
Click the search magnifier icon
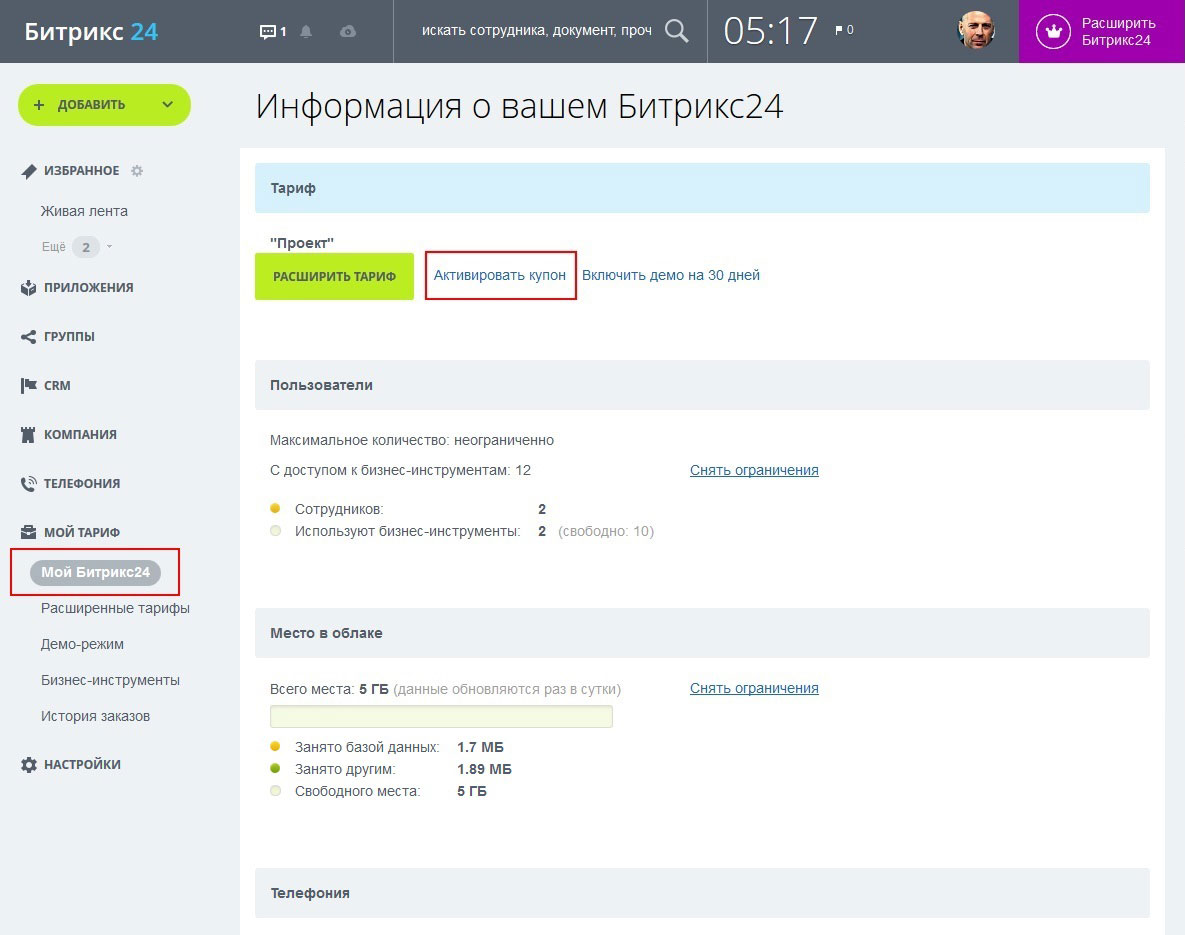[676, 31]
